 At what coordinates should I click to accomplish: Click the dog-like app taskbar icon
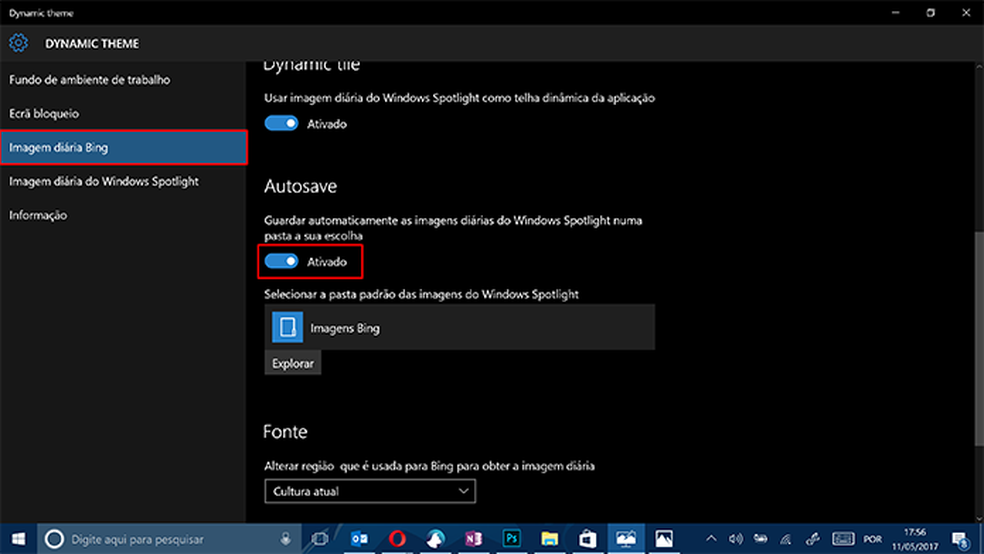click(436, 539)
